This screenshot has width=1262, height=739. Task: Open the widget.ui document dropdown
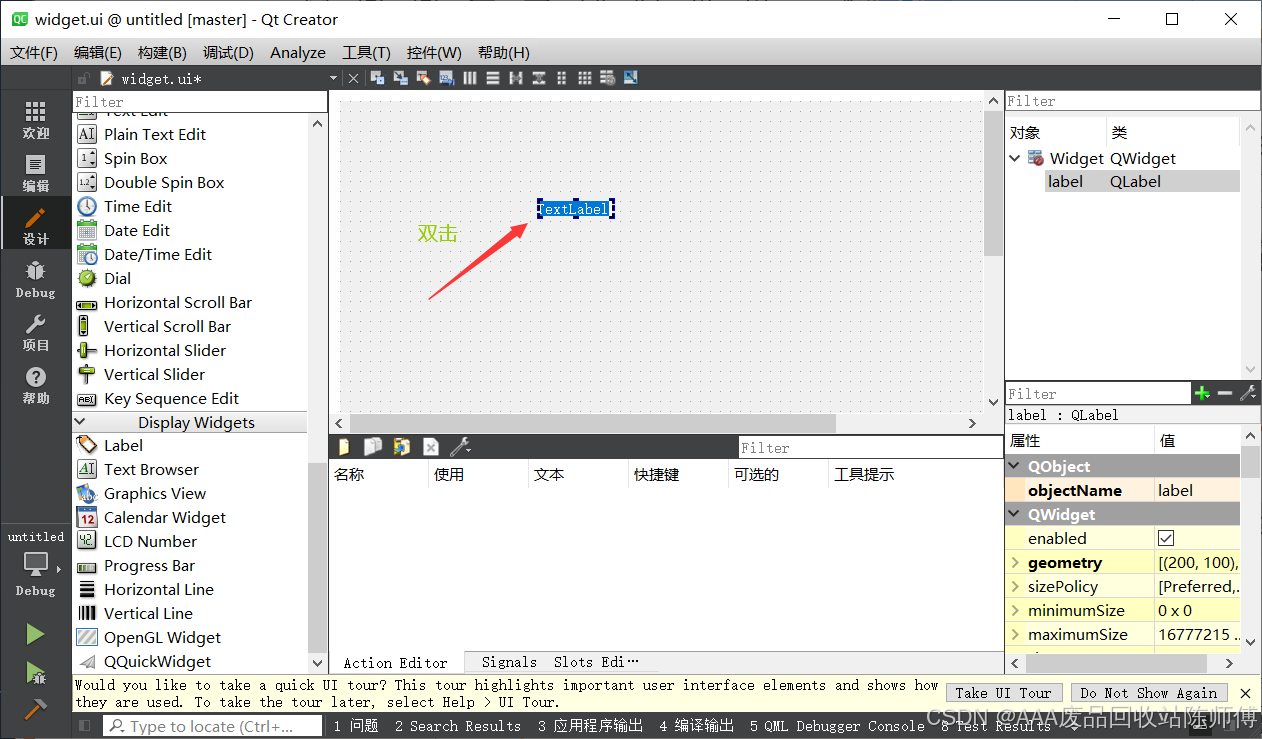[x=334, y=78]
